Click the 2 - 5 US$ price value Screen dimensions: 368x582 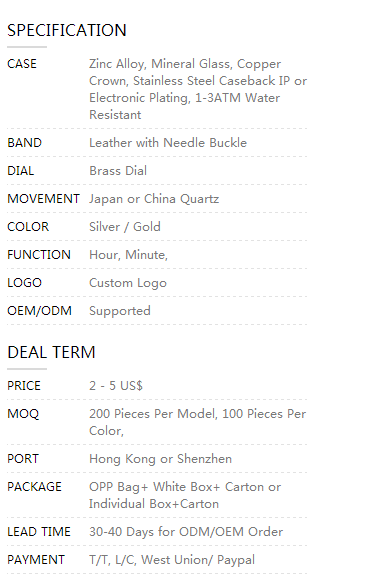pos(116,386)
